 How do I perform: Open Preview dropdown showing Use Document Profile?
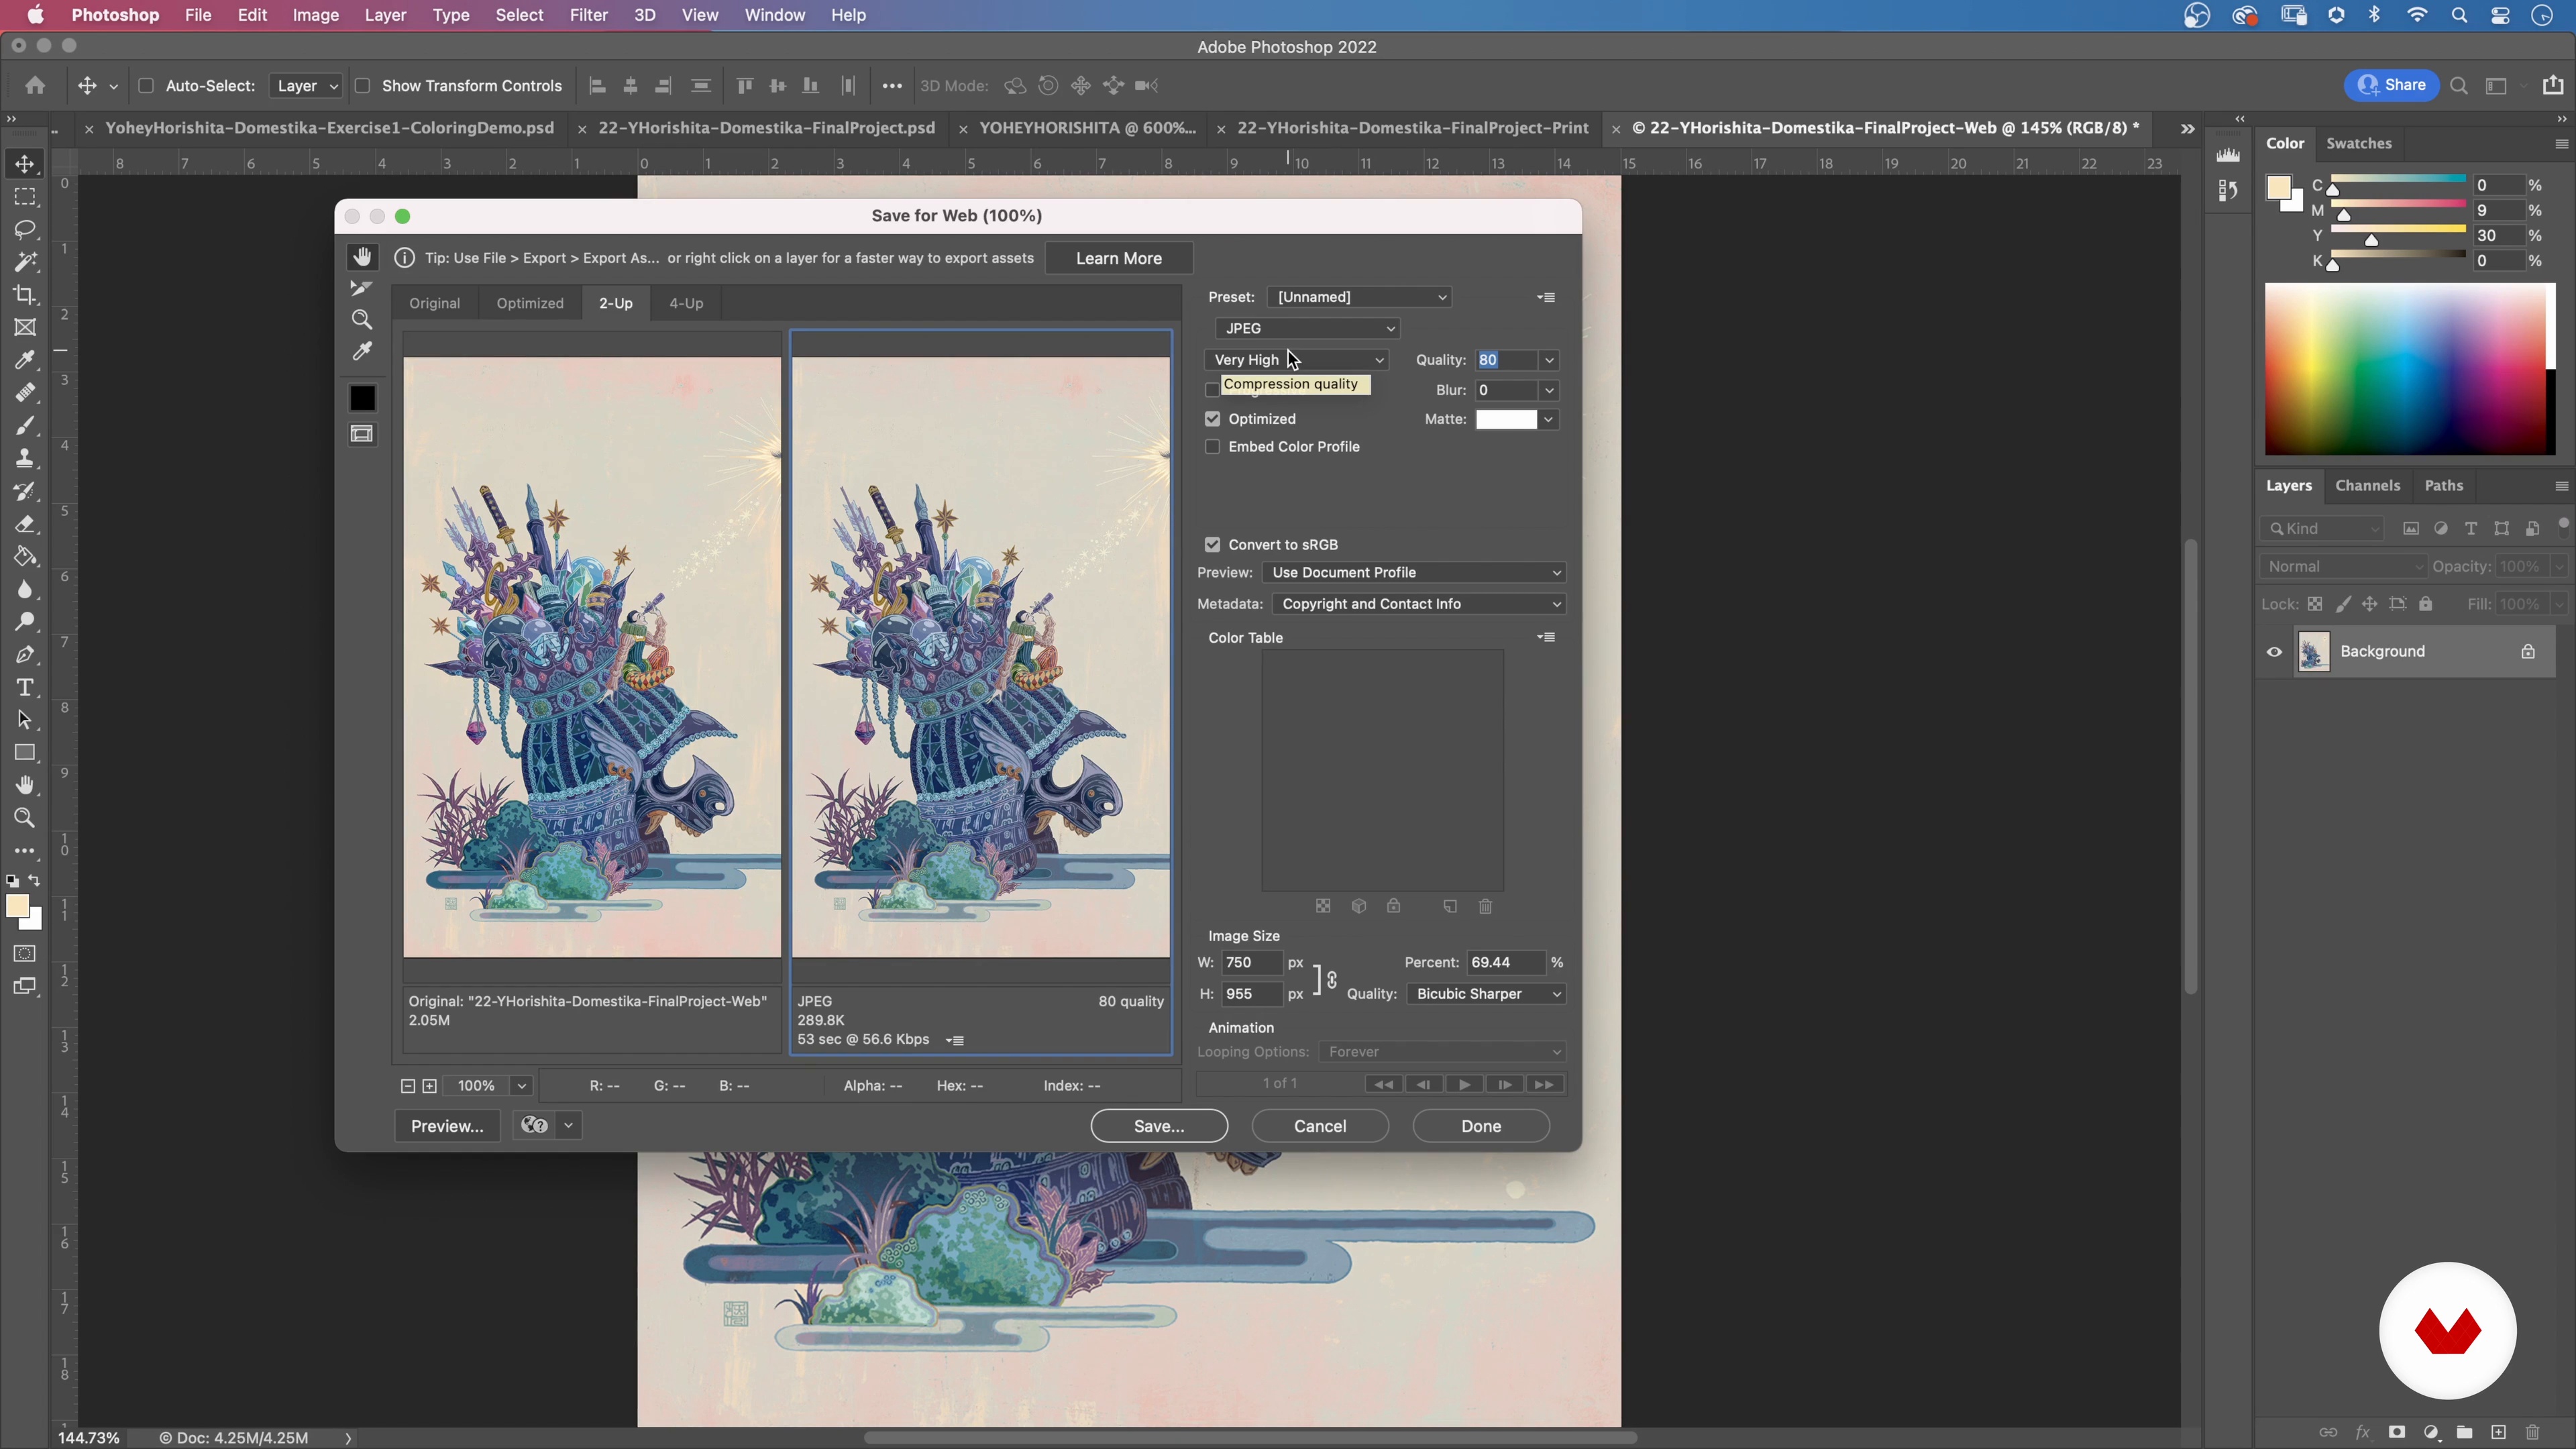click(1414, 573)
